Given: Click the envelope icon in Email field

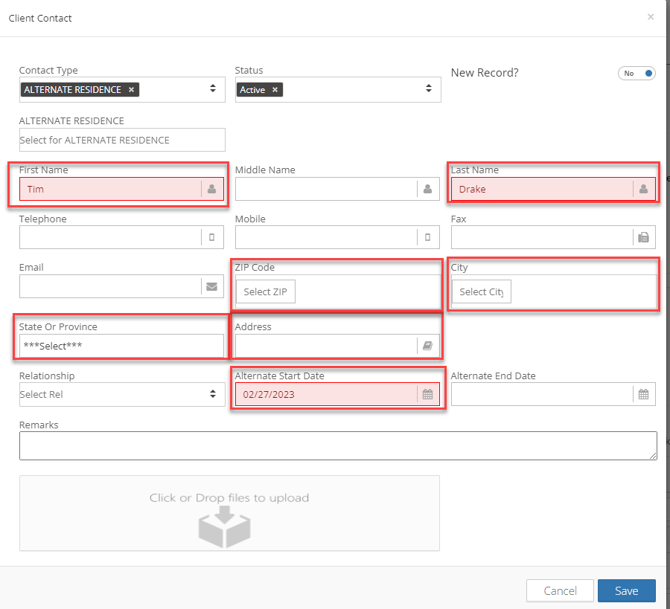Looking at the screenshot, I should coord(212,287).
